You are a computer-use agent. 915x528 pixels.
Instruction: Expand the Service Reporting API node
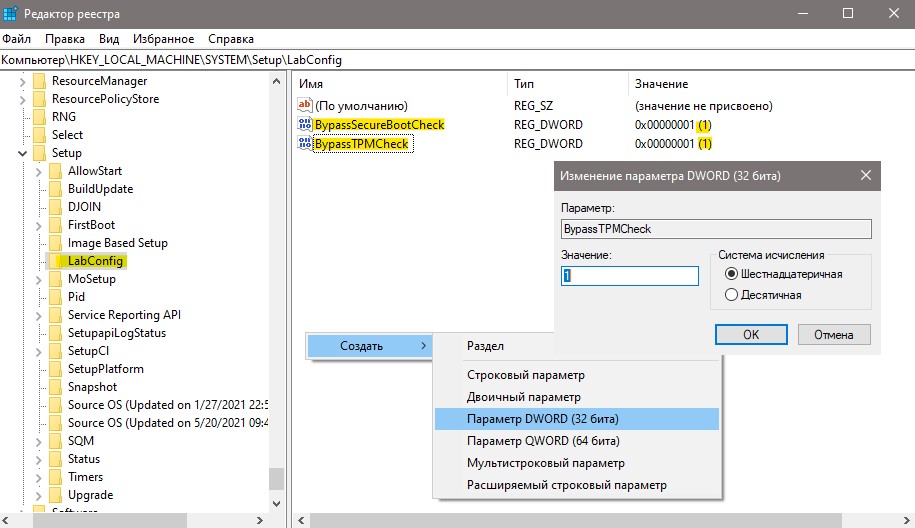pos(39,316)
